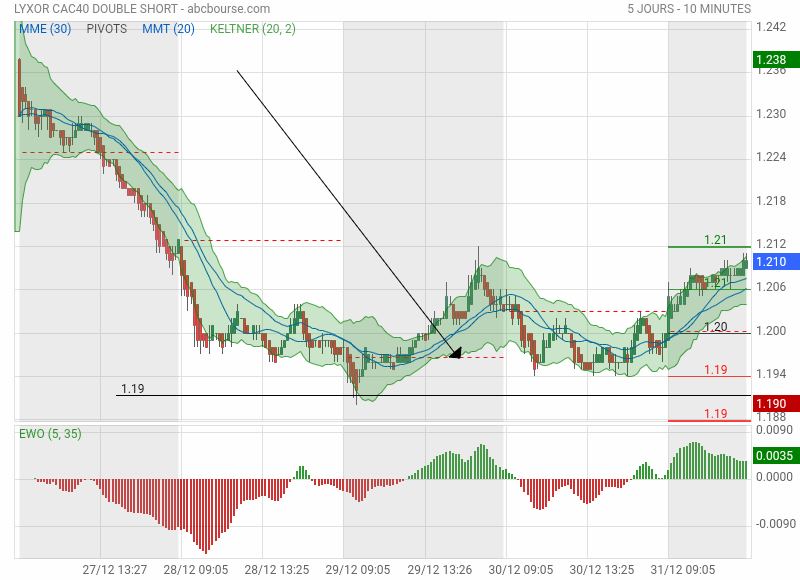Select the PIVOTS legend label
Viewport: 800px width, 580px height.
pyautogui.click(x=107, y=29)
